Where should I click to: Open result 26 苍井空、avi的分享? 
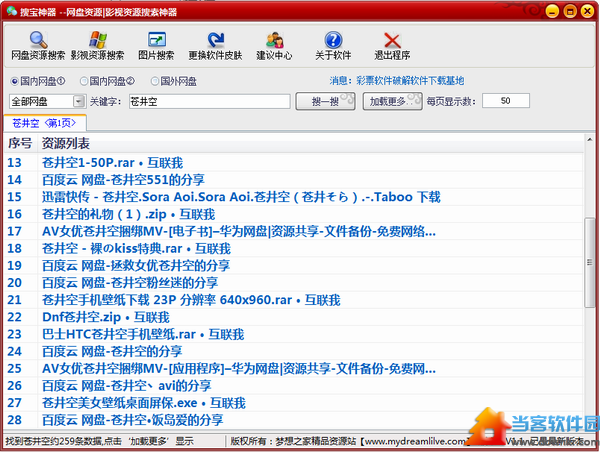127,386
